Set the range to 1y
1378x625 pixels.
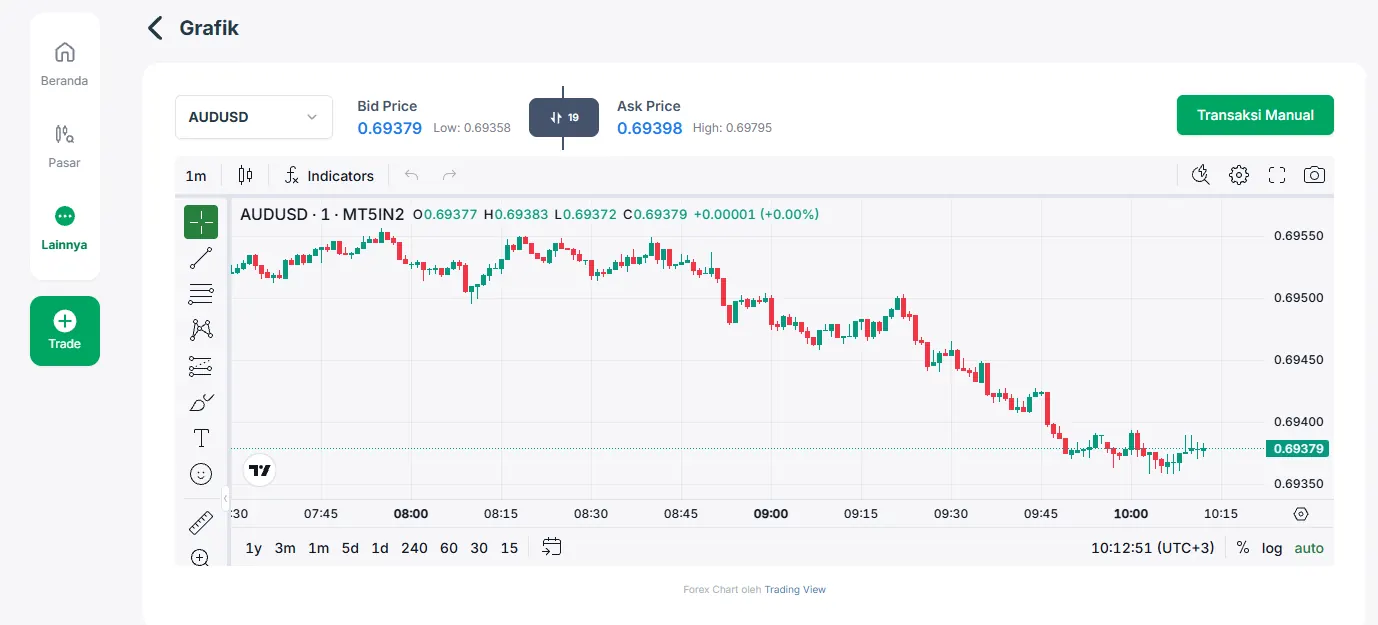coord(254,548)
